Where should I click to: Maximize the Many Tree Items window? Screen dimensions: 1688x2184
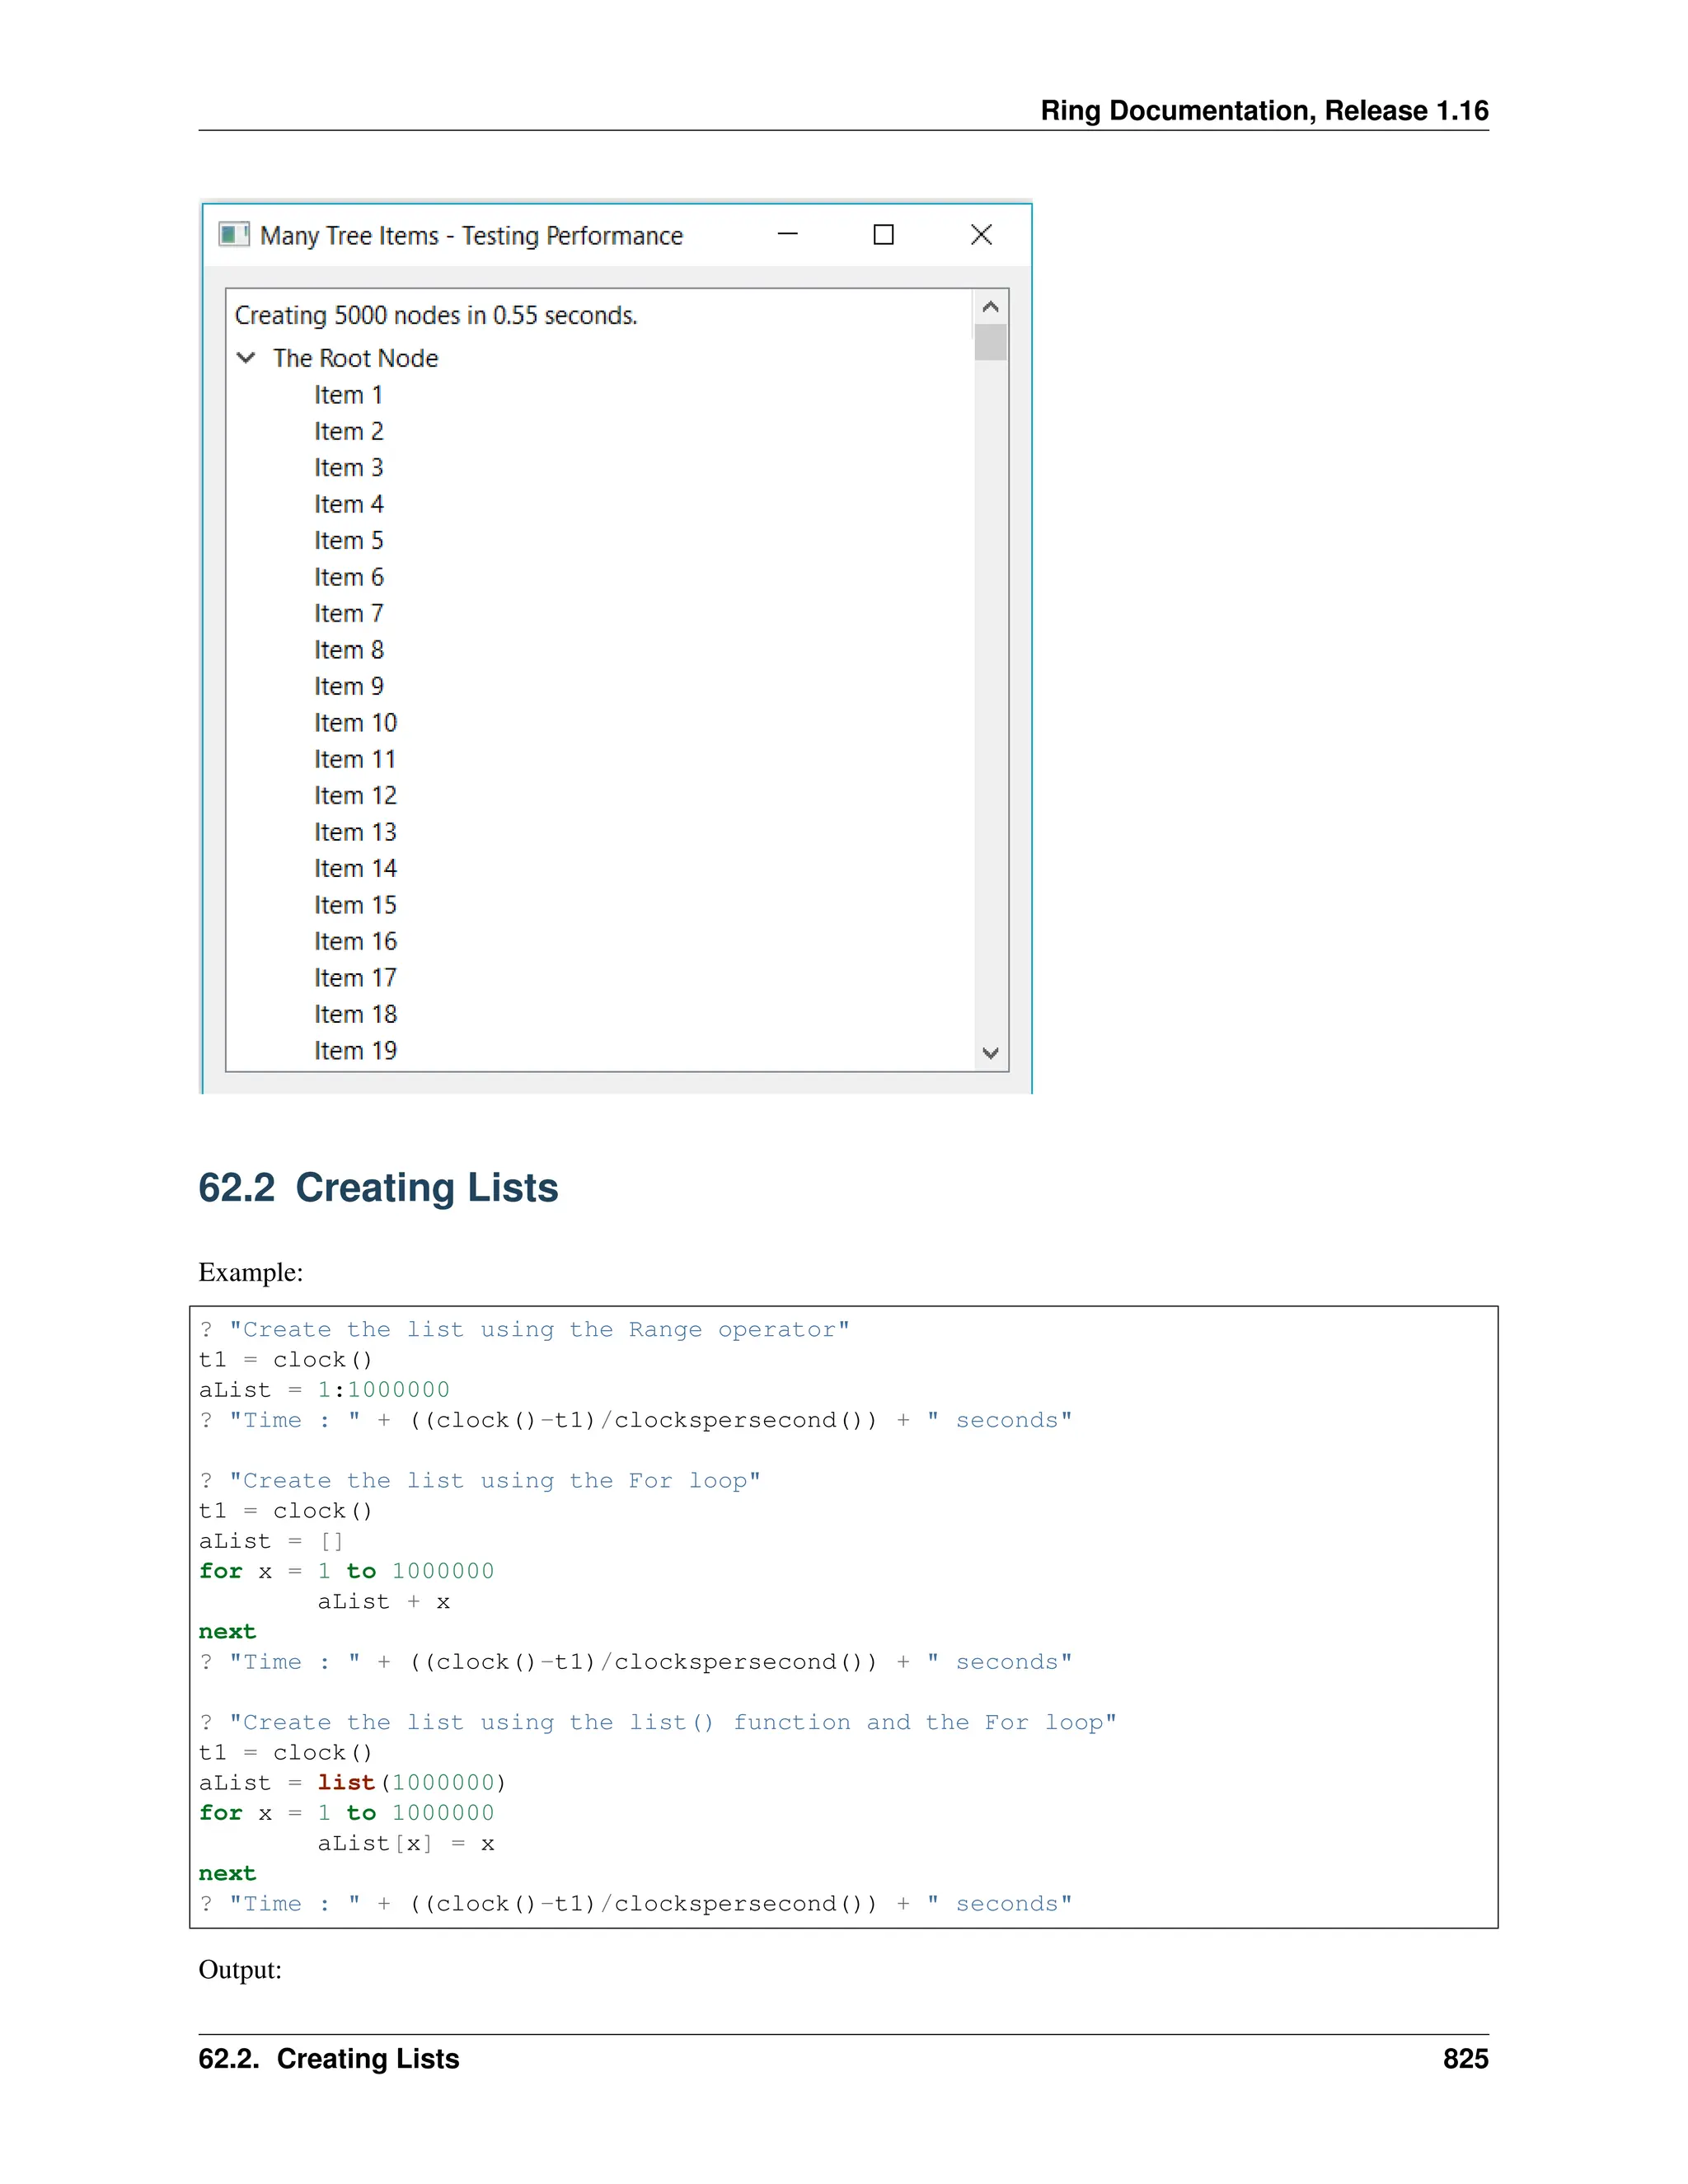point(883,235)
